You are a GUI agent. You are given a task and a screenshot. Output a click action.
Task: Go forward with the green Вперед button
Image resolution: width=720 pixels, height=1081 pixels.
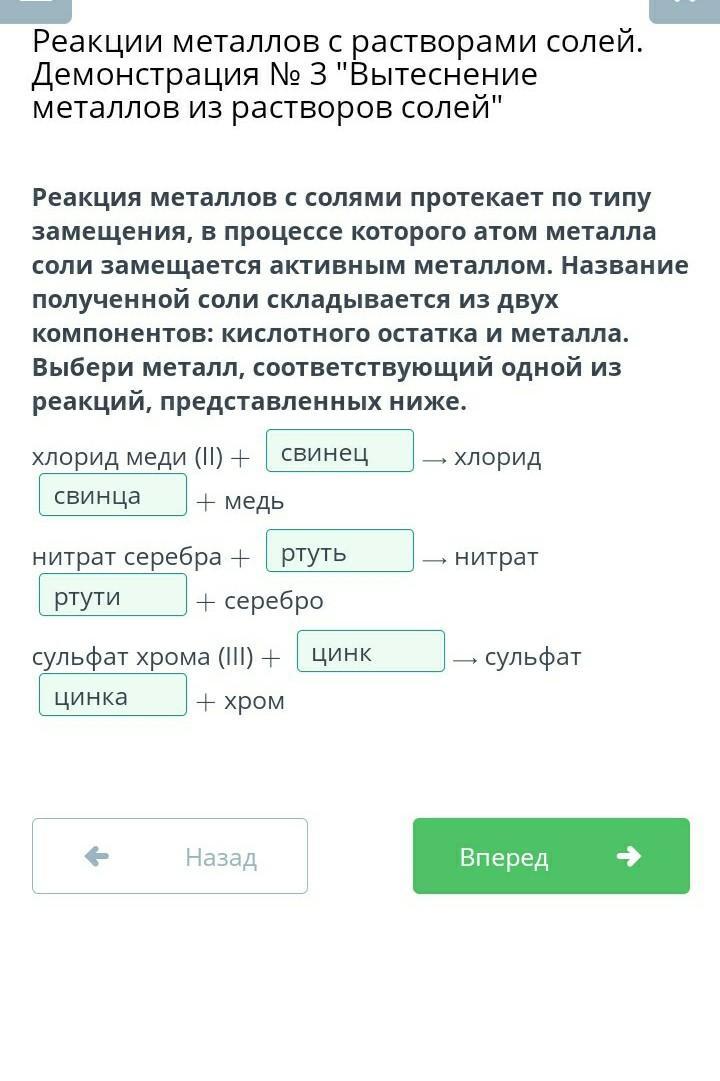(551, 856)
